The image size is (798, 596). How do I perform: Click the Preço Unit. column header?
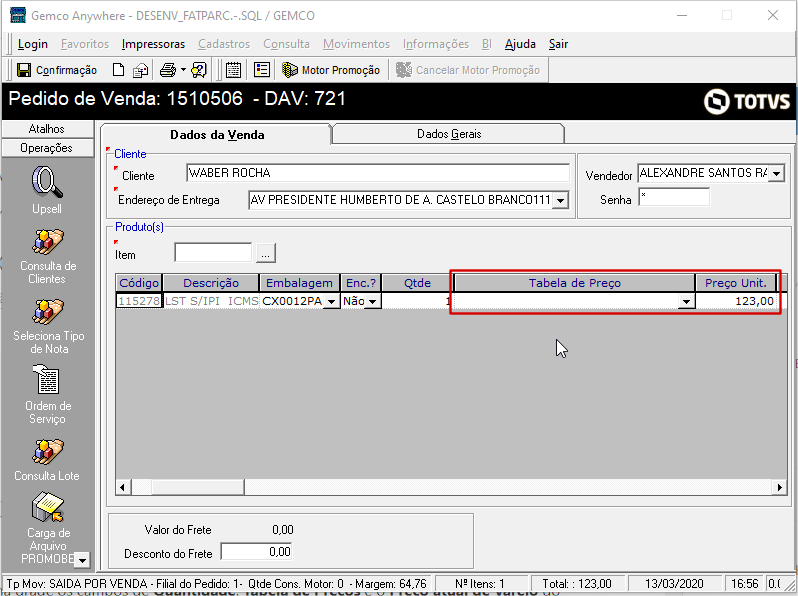click(735, 283)
